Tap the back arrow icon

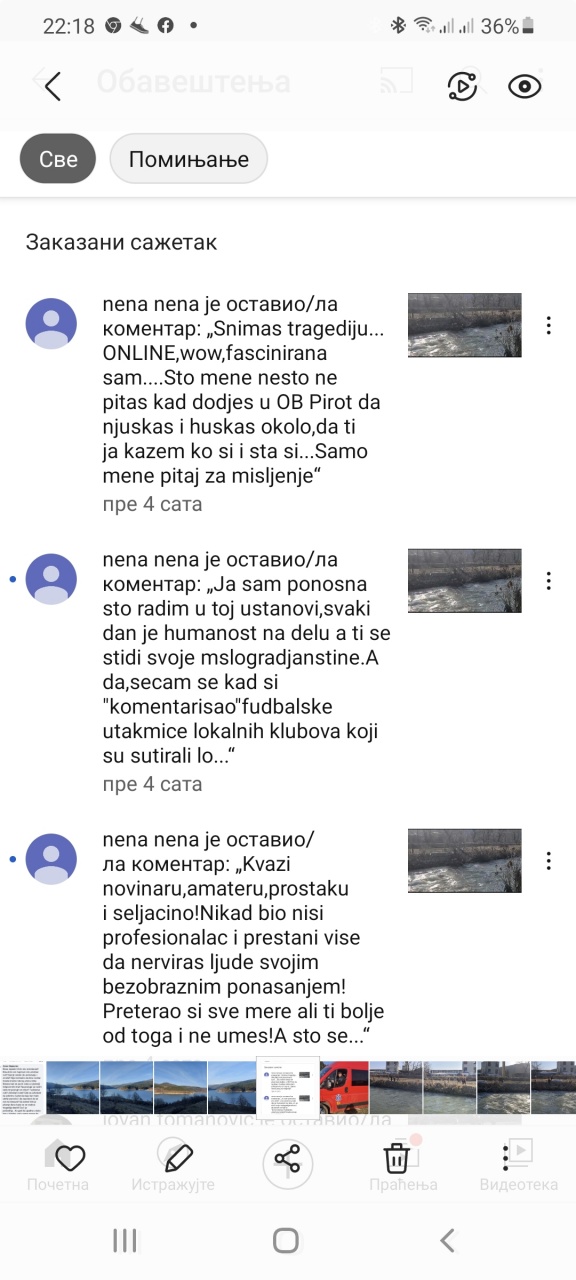coord(52,86)
